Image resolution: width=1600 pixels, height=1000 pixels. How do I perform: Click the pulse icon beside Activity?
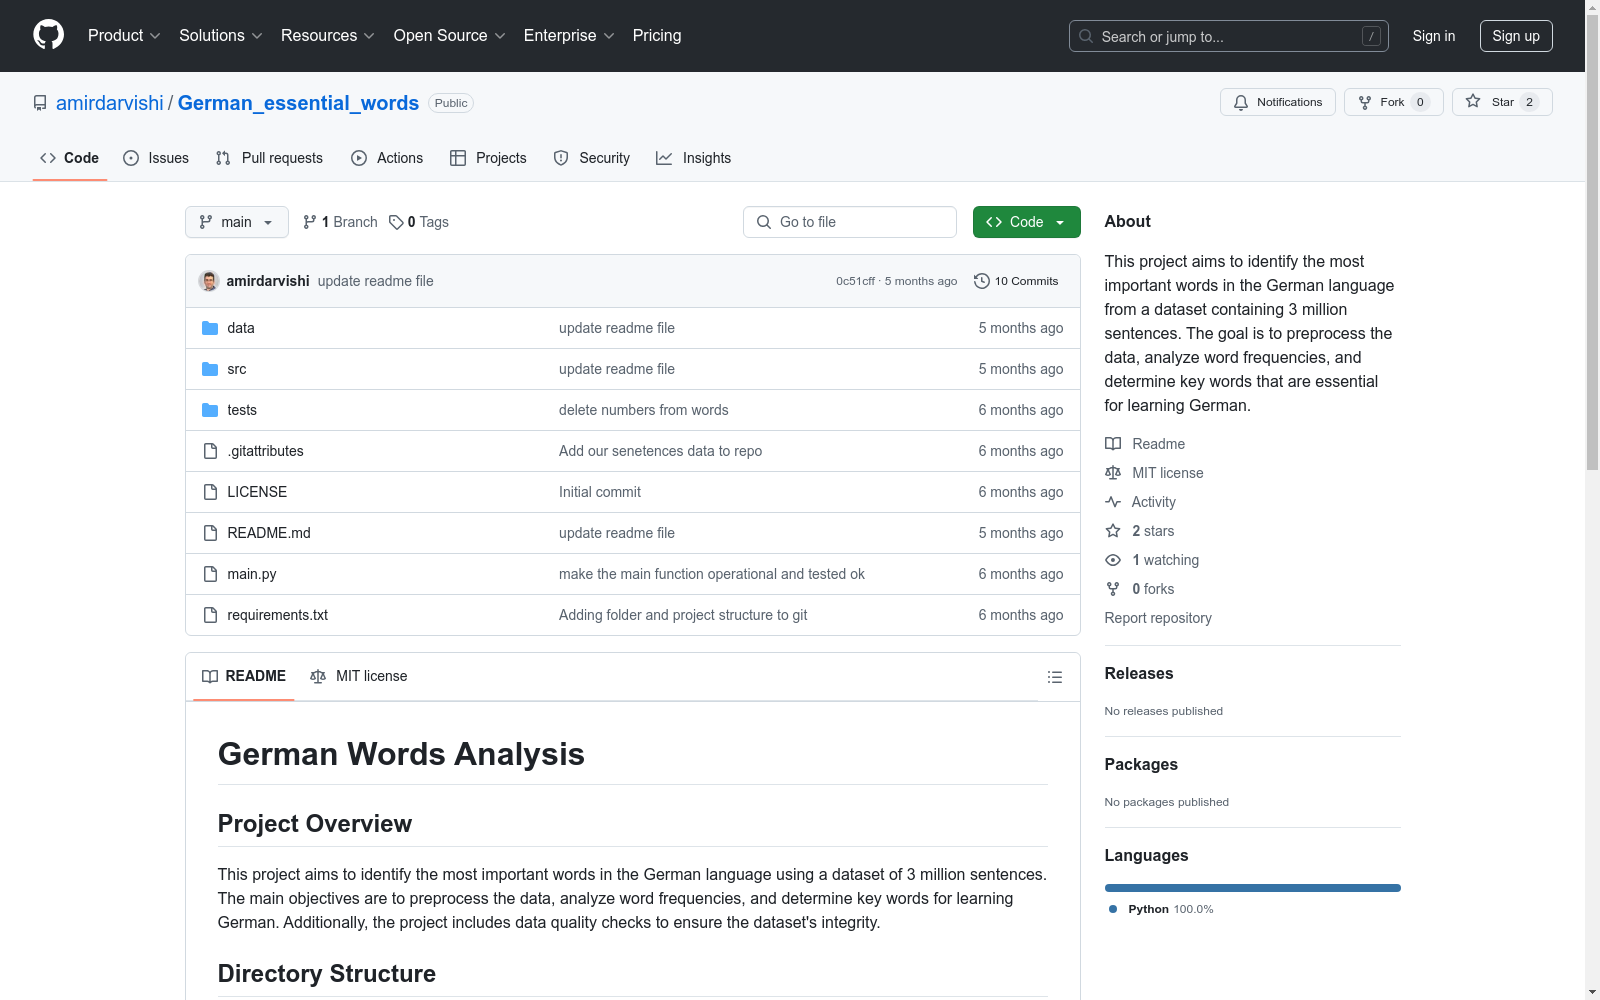(x=1113, y=502)
